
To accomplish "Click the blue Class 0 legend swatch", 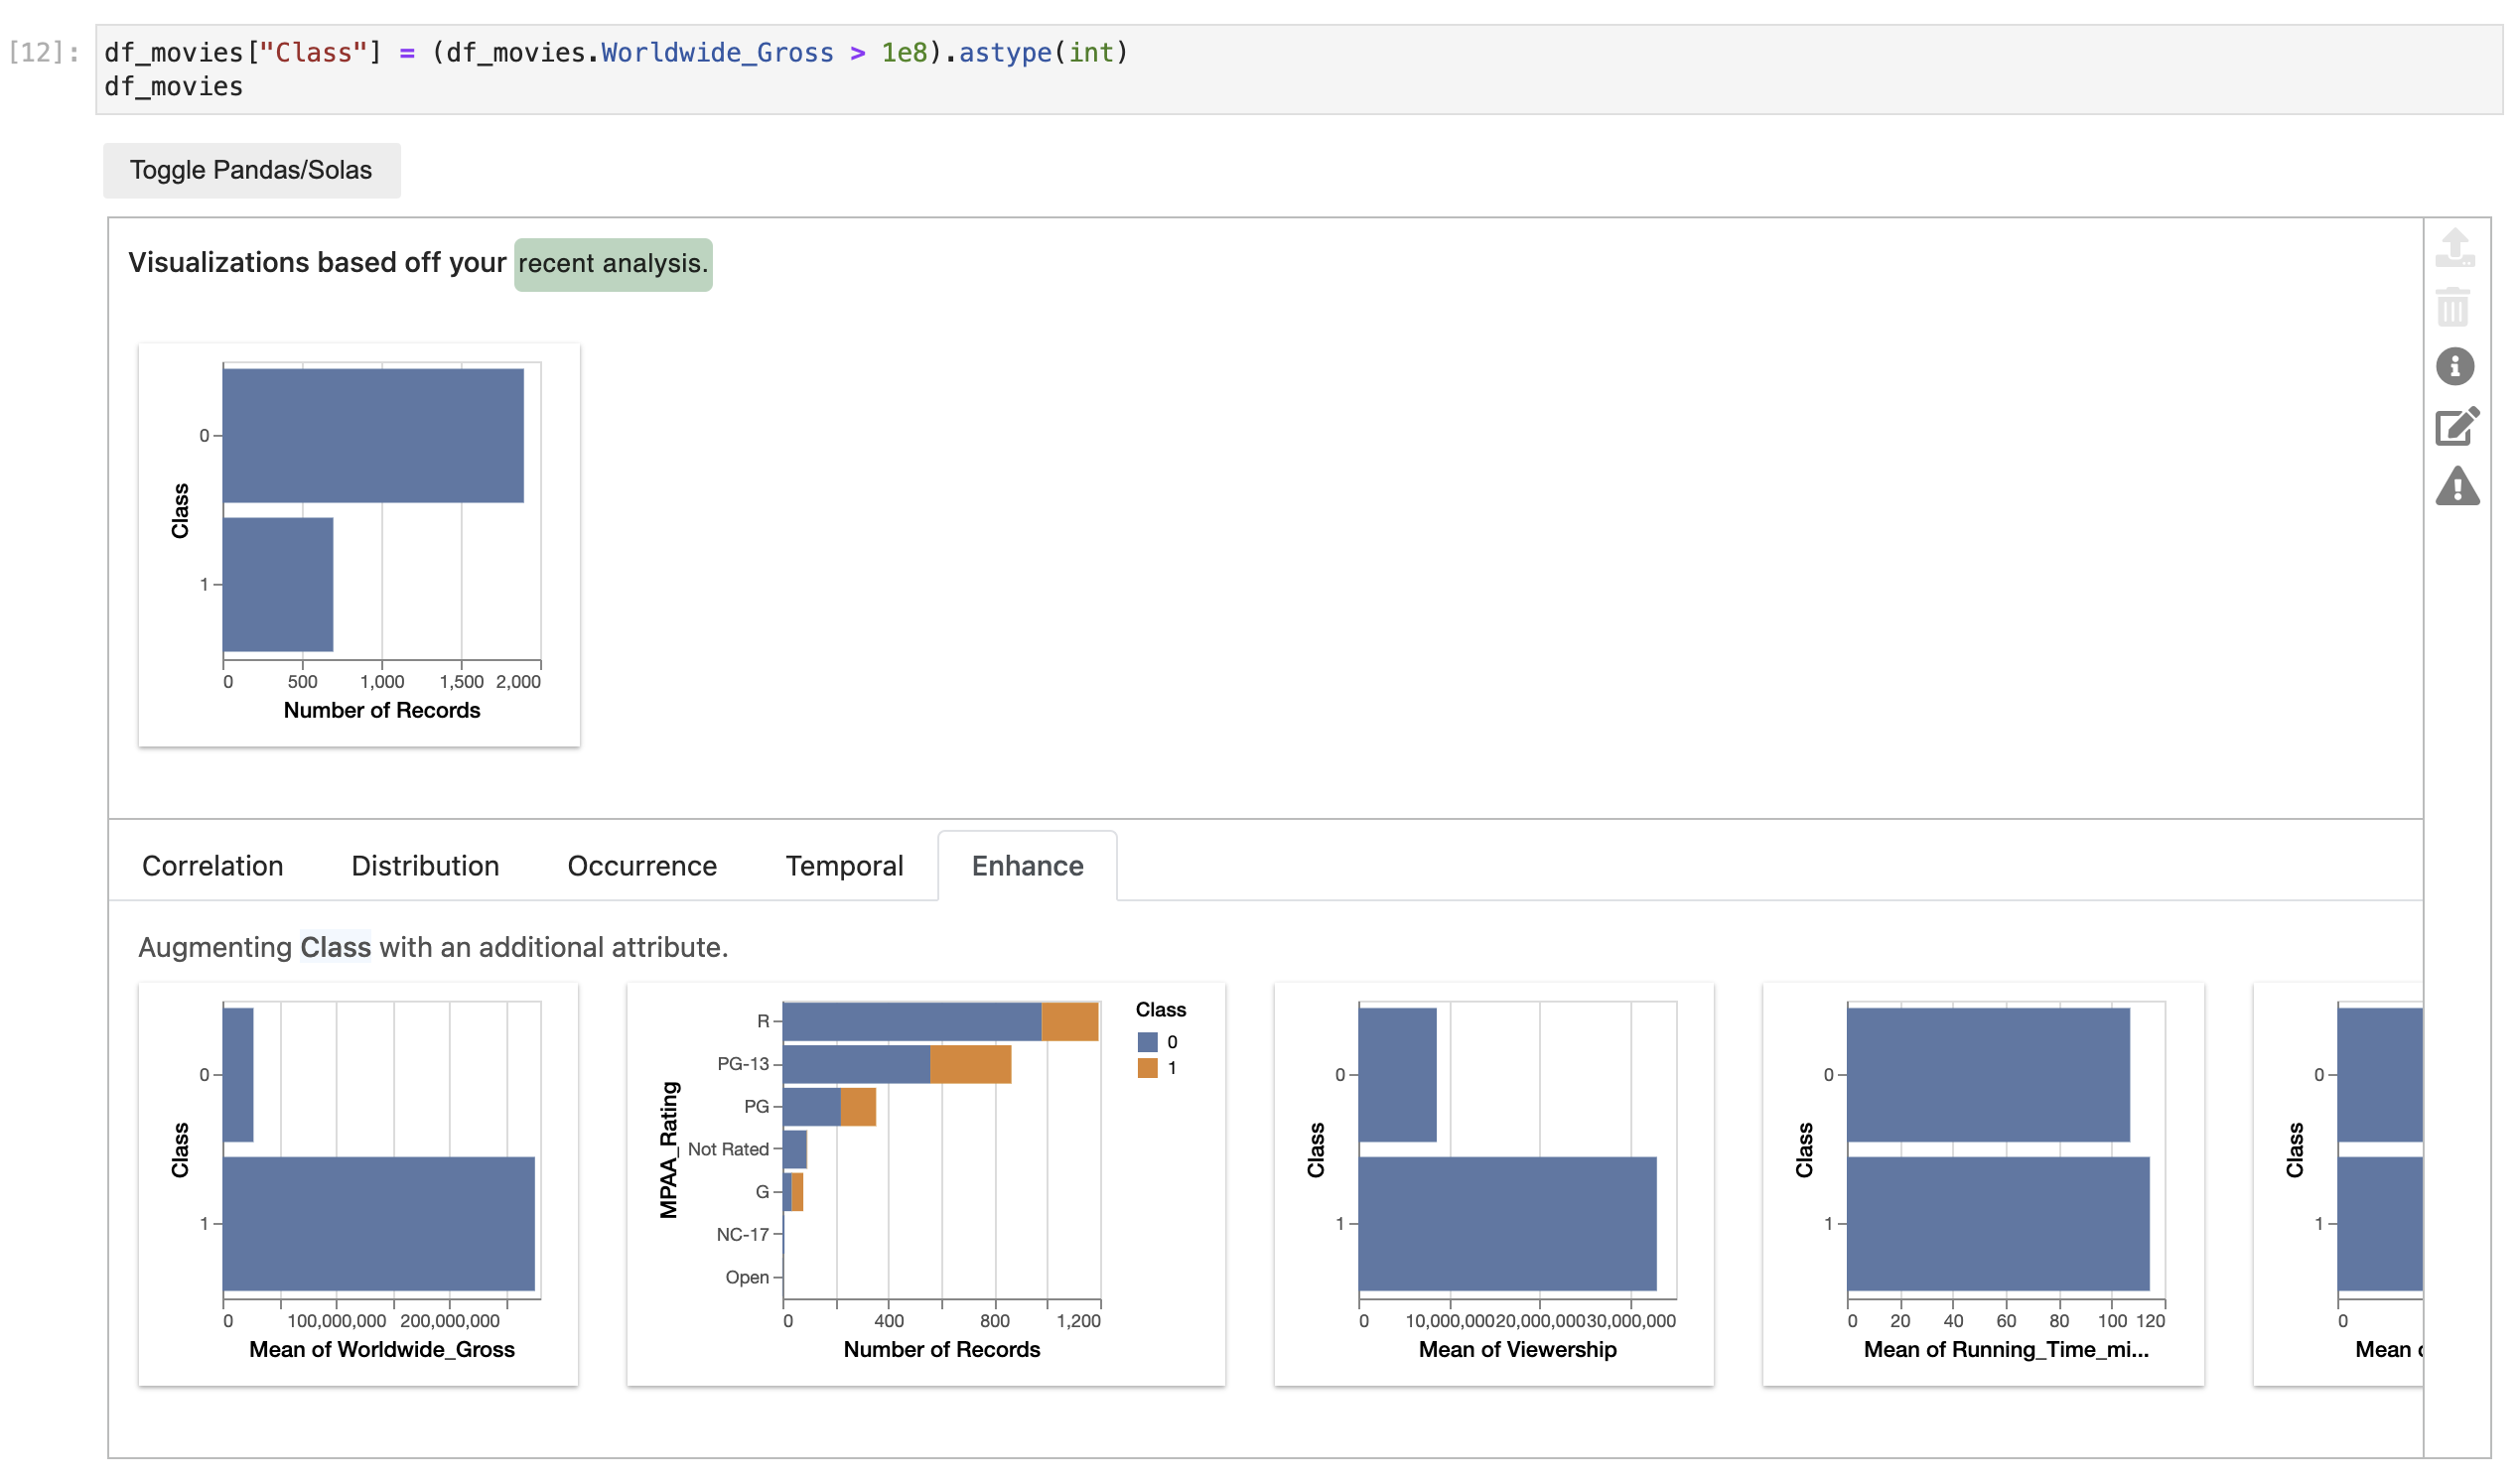I will click(1147, 1042).
